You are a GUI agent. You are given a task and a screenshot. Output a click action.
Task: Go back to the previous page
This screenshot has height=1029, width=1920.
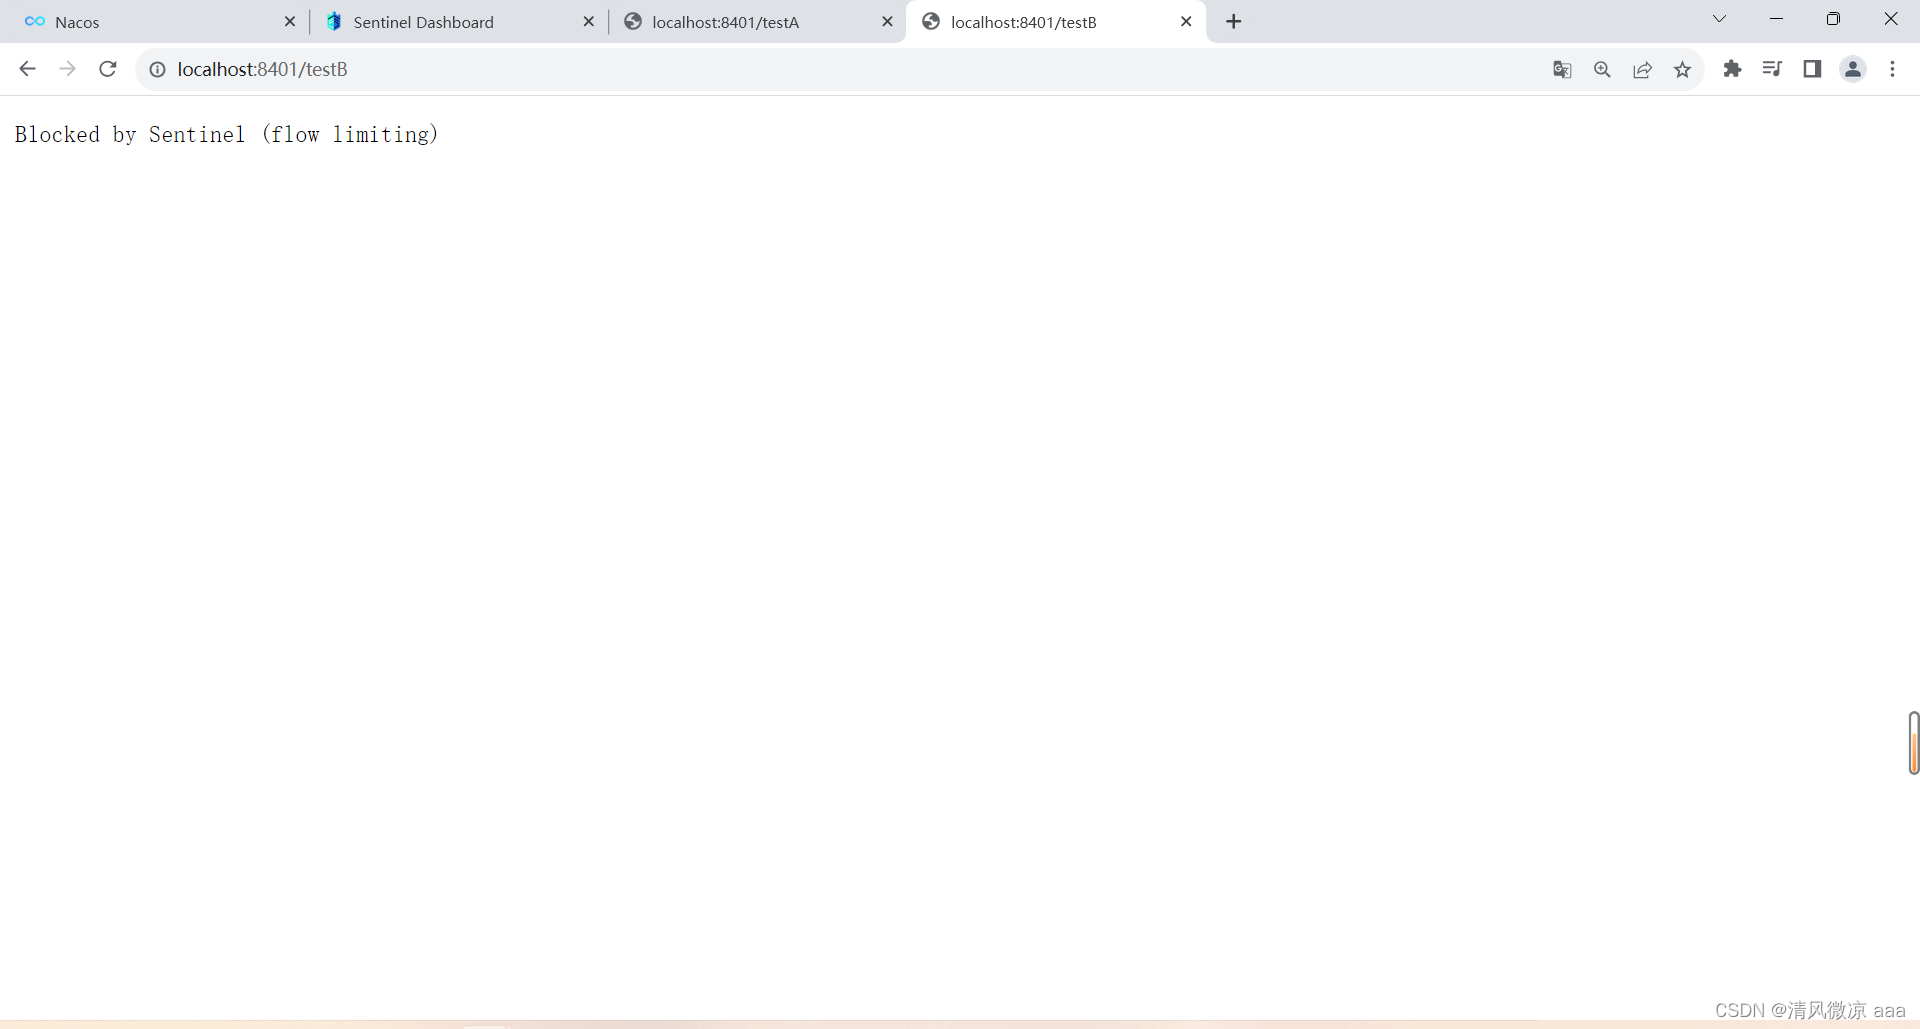click(27, 69)
